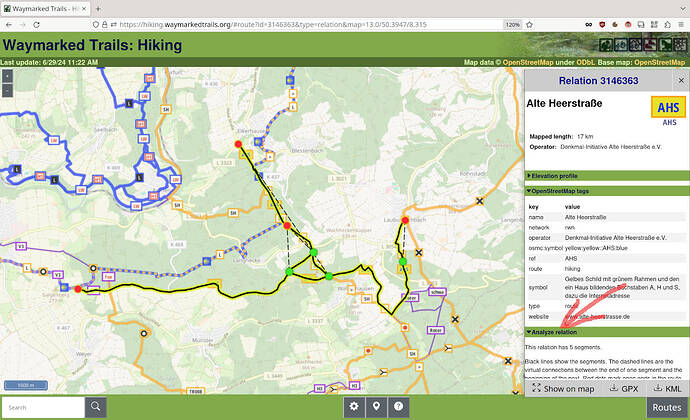Collapse the OpenStreetMap tags section

(607, 191)
